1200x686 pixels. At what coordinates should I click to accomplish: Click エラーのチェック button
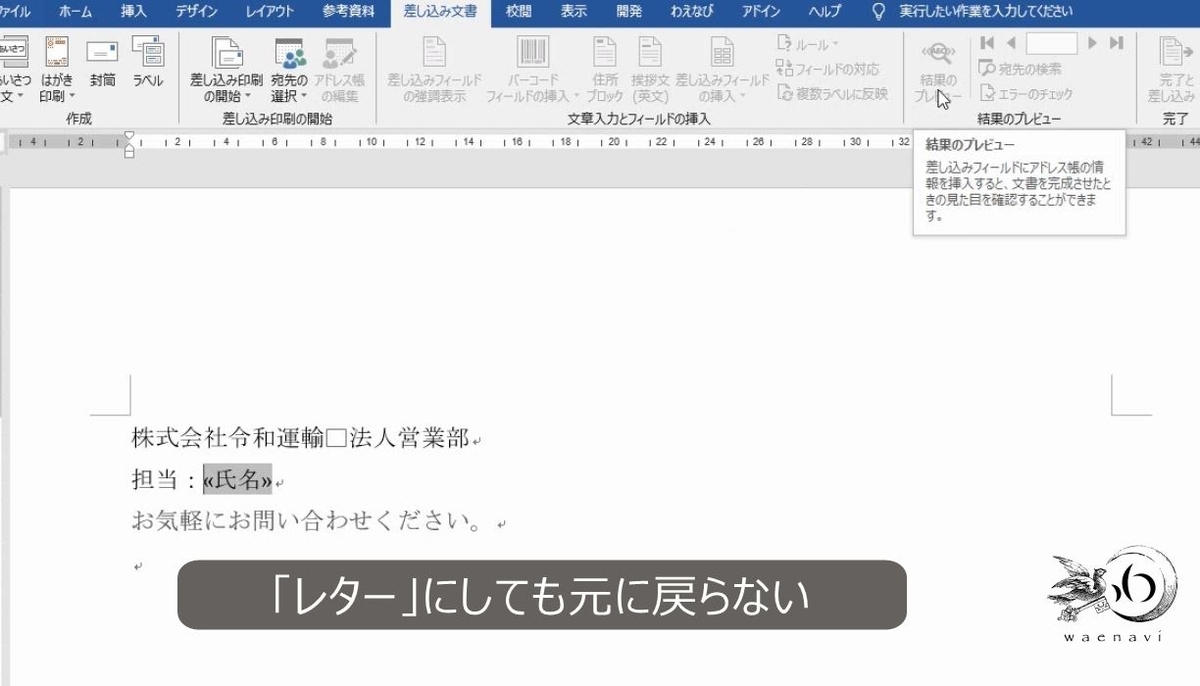1026,94
